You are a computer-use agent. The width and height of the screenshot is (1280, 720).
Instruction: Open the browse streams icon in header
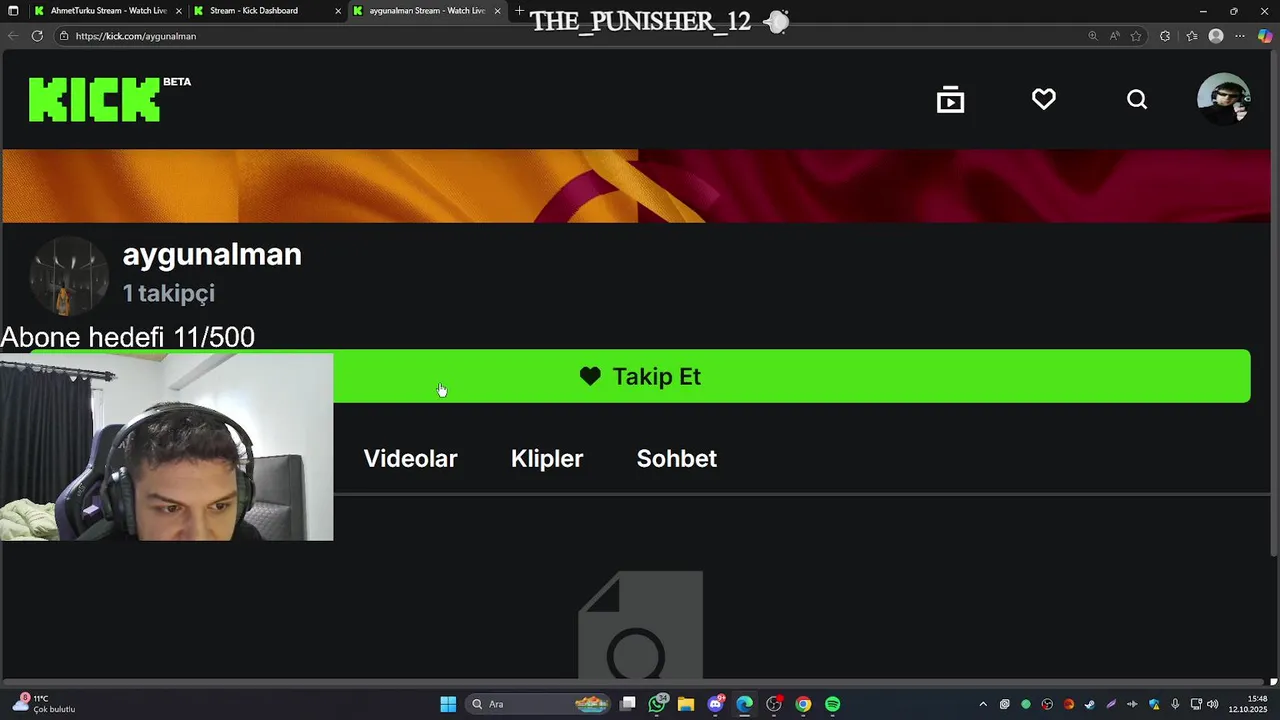(950, 99)
